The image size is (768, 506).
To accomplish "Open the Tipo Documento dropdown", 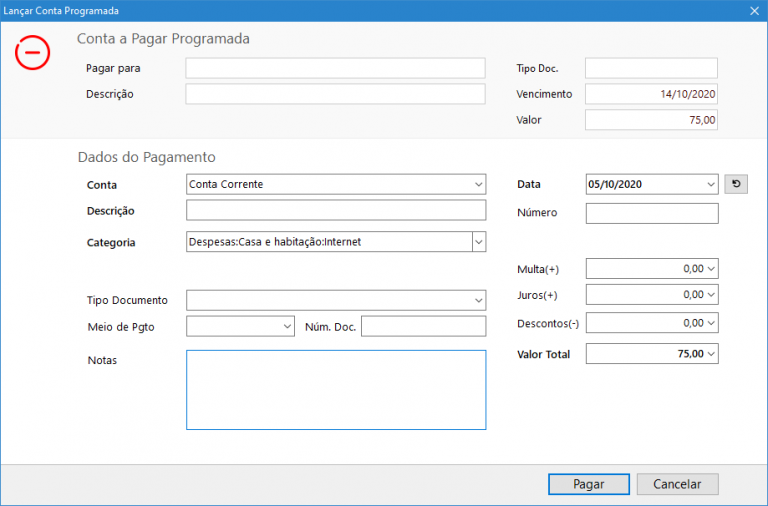I will pyautogui.click(x=478, y=300).
